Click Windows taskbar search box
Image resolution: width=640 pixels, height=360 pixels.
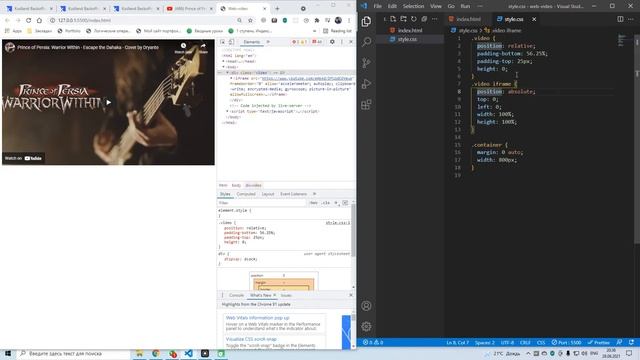[x=73, y=353]
